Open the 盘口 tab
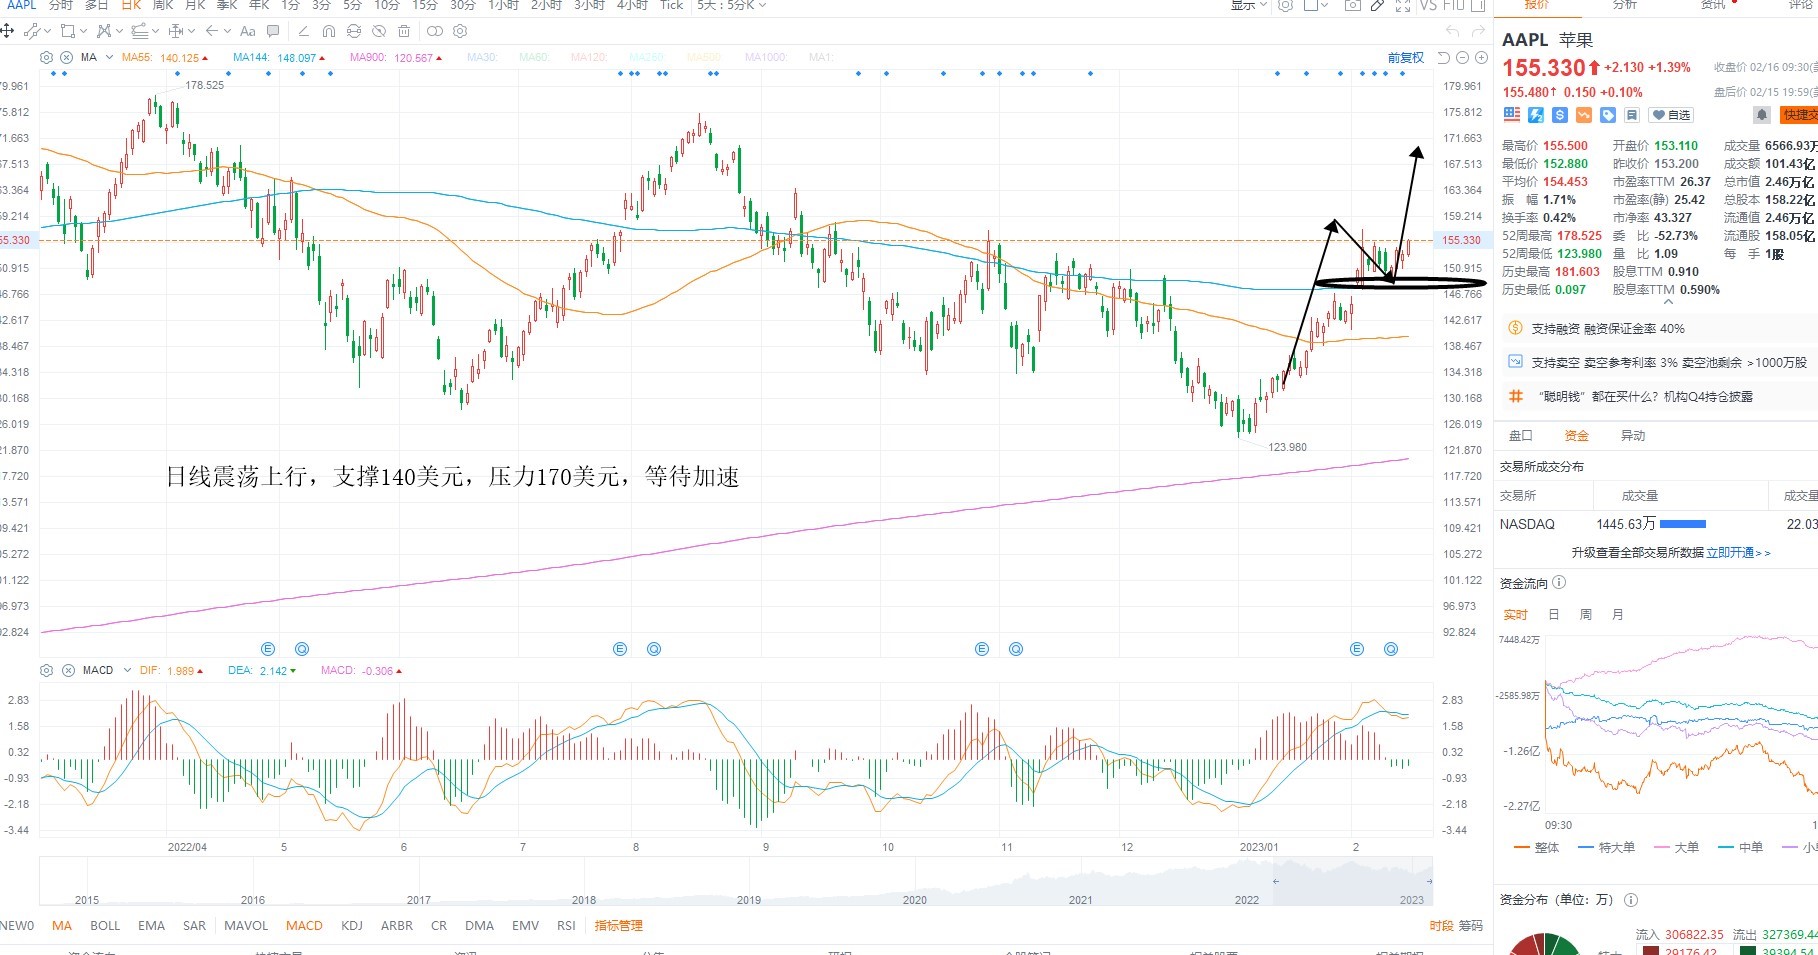The width and height of the screenshot is (1818, 955). (x=1520, y=436)
